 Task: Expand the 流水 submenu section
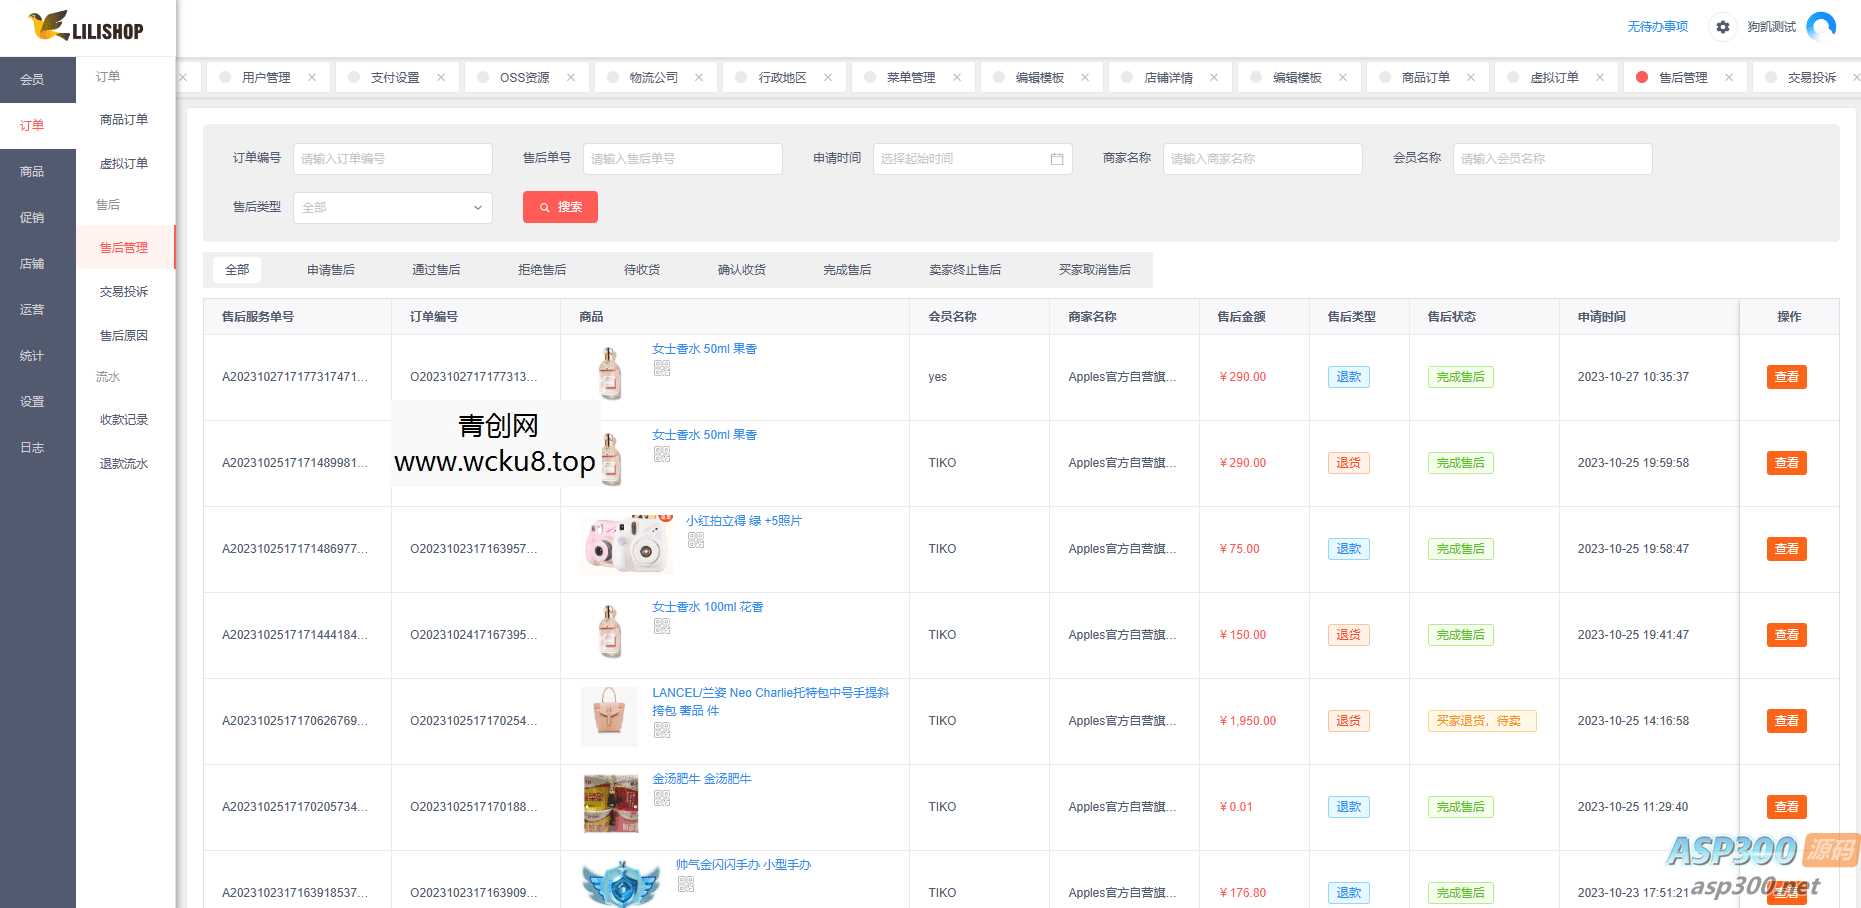pyautogui.click(x=107, y=377)
